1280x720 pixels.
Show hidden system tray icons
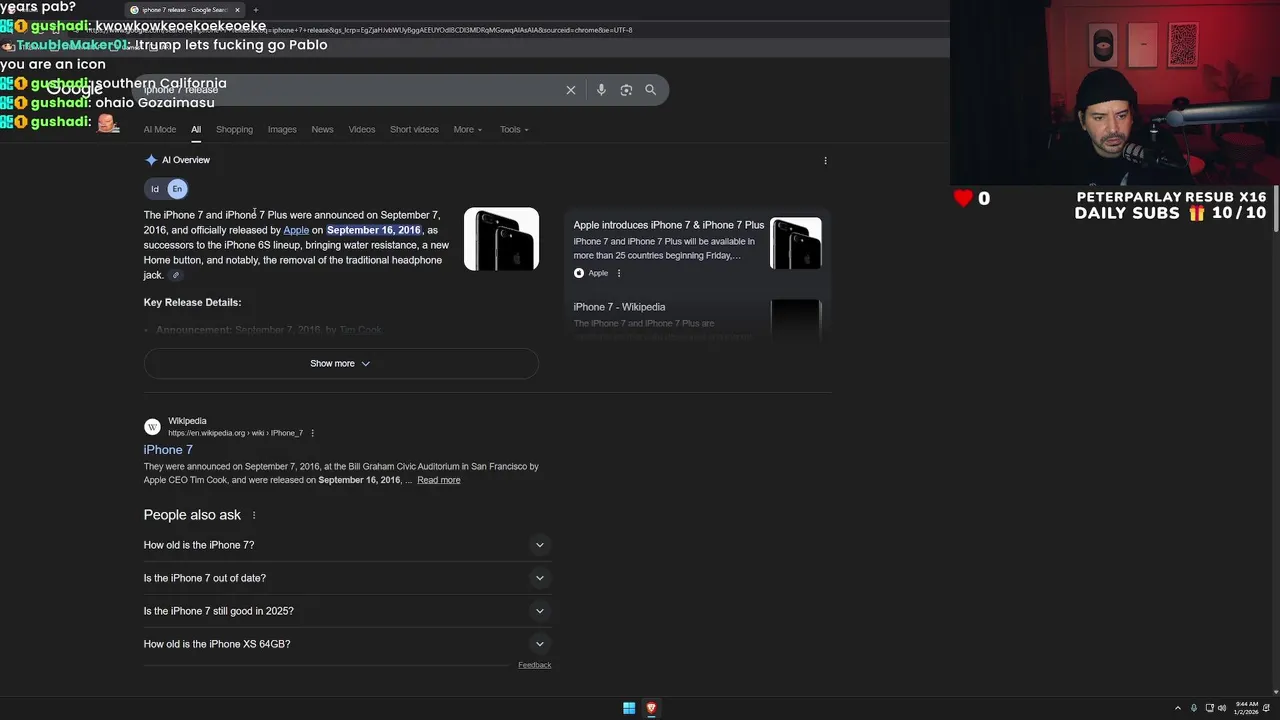(x=1177, y=708)
